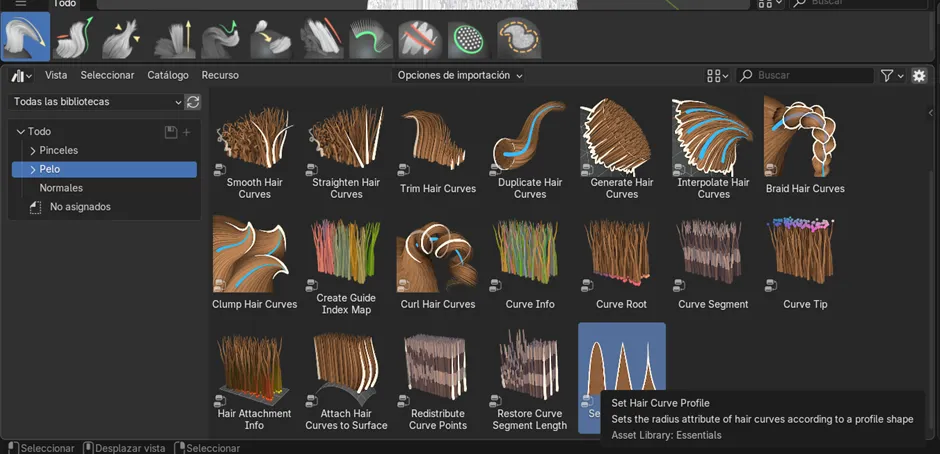940x454 pixels.
Task: Select the Normales catalog
Action: point(61,188)
